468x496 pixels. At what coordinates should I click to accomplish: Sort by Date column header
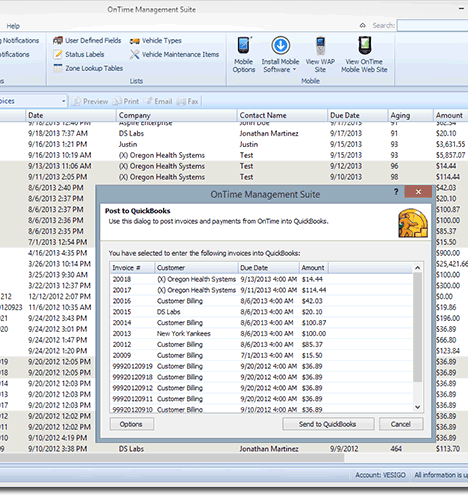coord(71,115)
